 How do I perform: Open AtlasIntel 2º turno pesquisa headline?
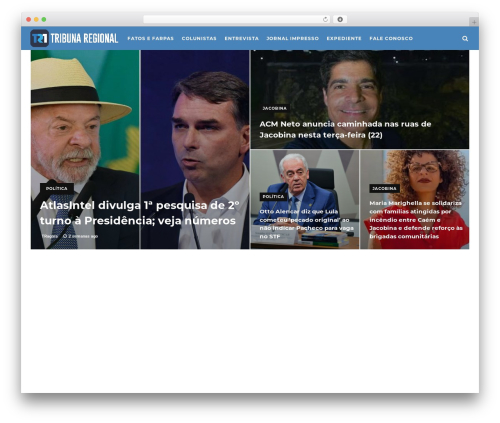click(x=139, y=213)
